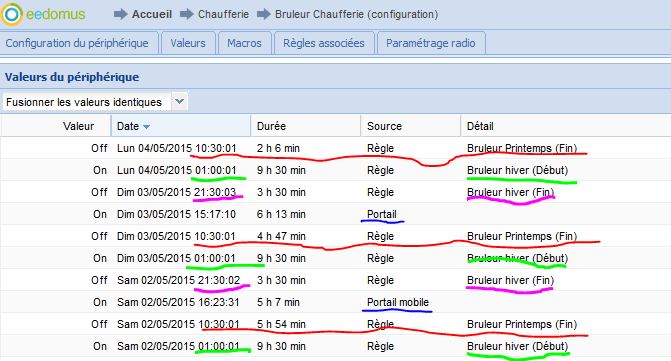Click On value for Dim 03/05/2015 15:17:10
671x361 pixels.
(x=100, y=214)
